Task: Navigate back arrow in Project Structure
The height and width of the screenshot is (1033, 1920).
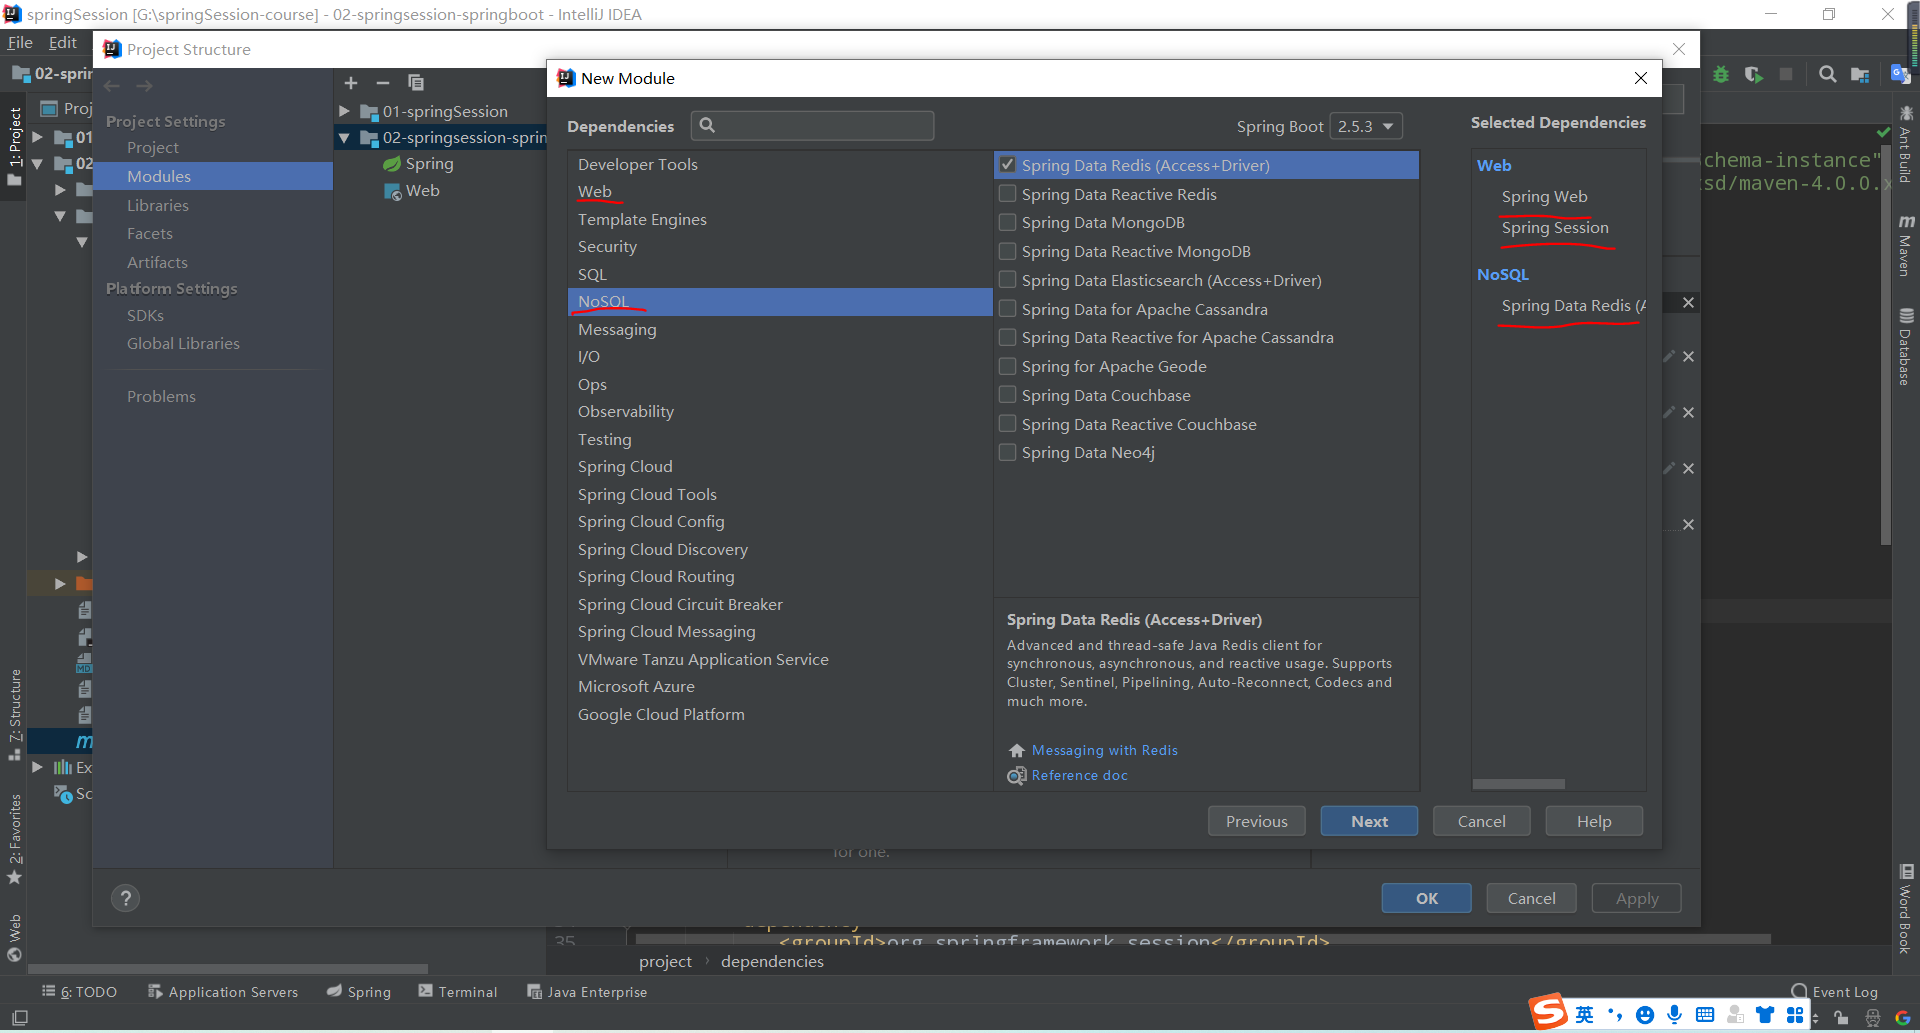Action: pos(112,86)
